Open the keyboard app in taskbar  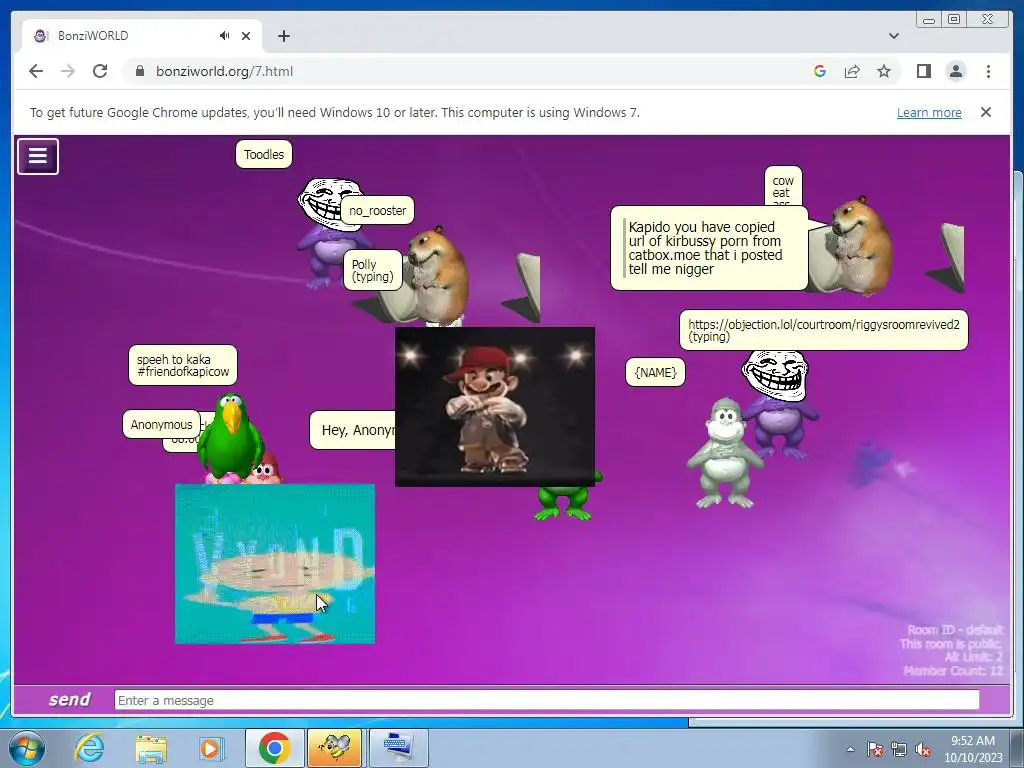398,748
